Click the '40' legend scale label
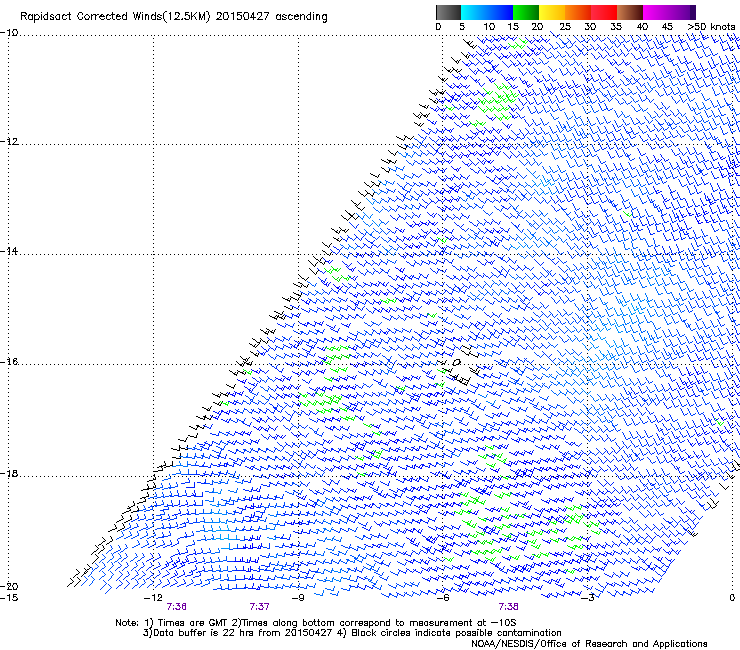740x650 pixels. click(x=642, y=27)
